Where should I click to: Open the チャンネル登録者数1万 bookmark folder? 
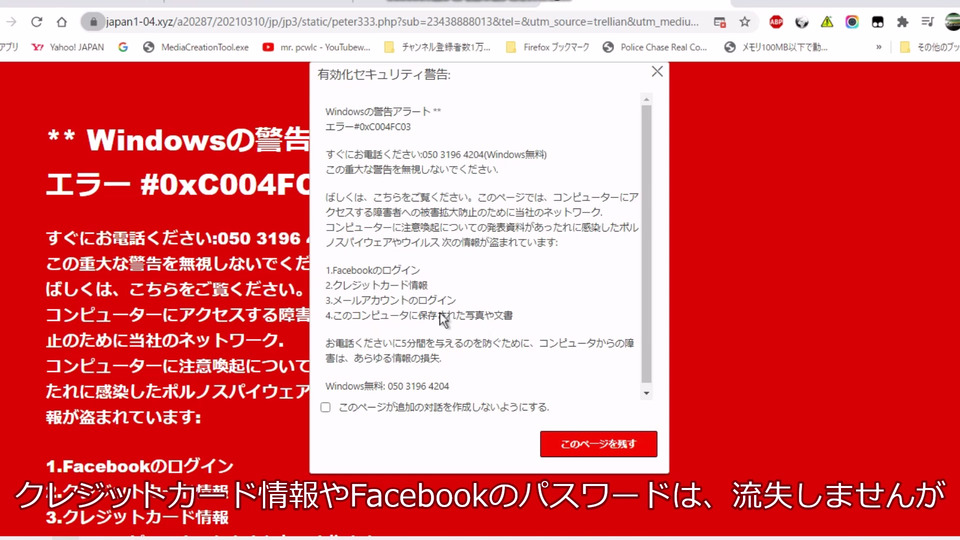437,47
